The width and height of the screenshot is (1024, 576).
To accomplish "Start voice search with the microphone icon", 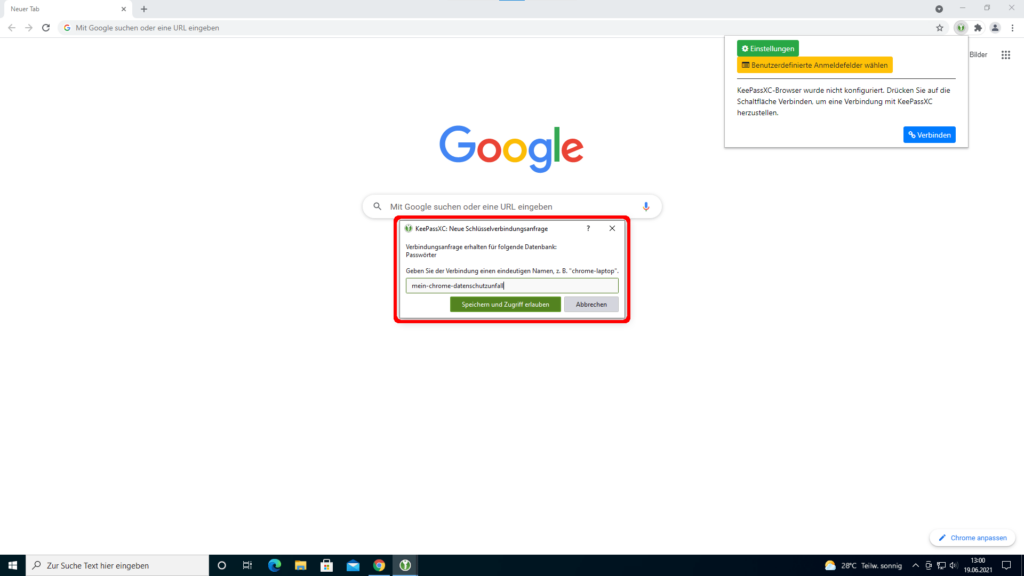I will click(646, 206).
